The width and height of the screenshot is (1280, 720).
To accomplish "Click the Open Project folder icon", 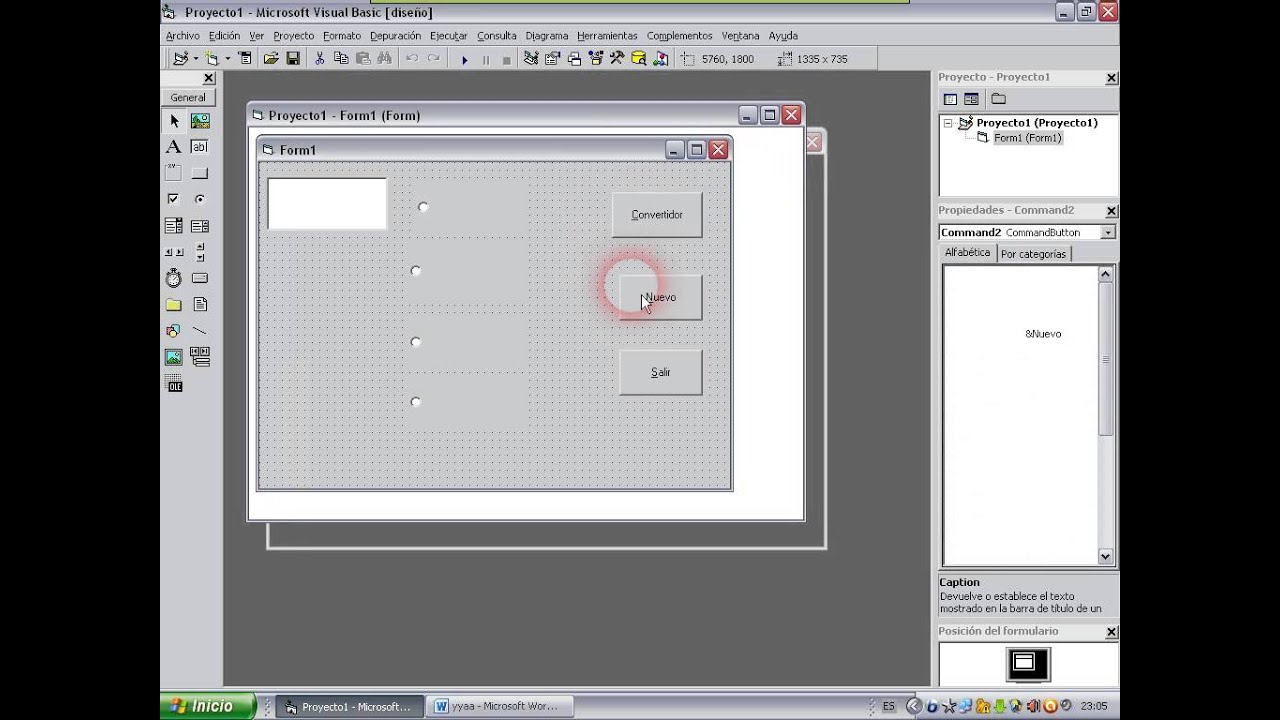I will tap(271, 59).
